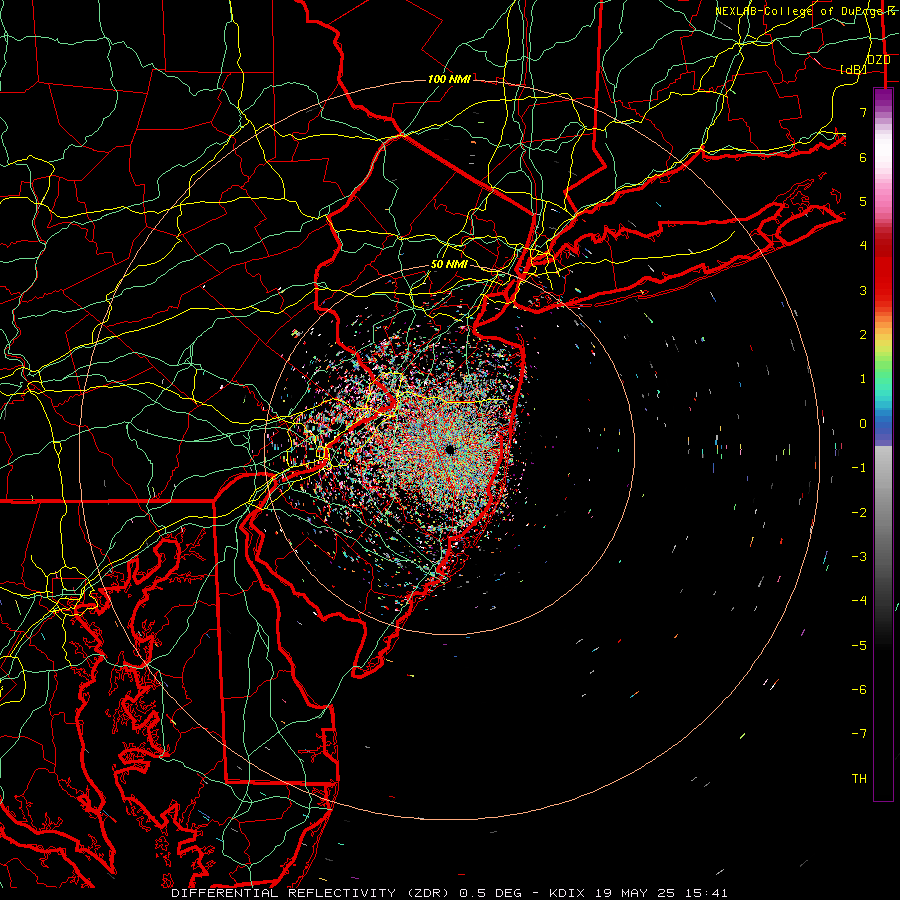Click the scale value "-6" on the legend

tap(859, 690)
